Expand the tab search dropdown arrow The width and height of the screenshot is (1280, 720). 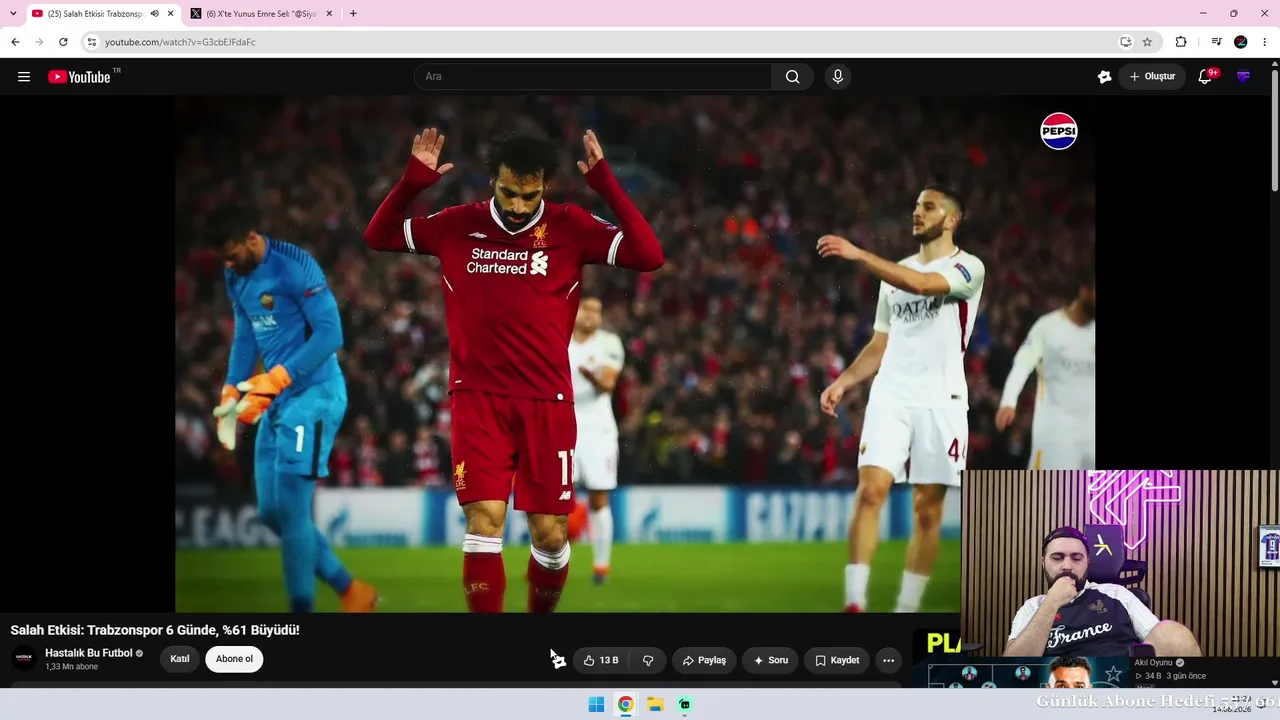point(13,14)
